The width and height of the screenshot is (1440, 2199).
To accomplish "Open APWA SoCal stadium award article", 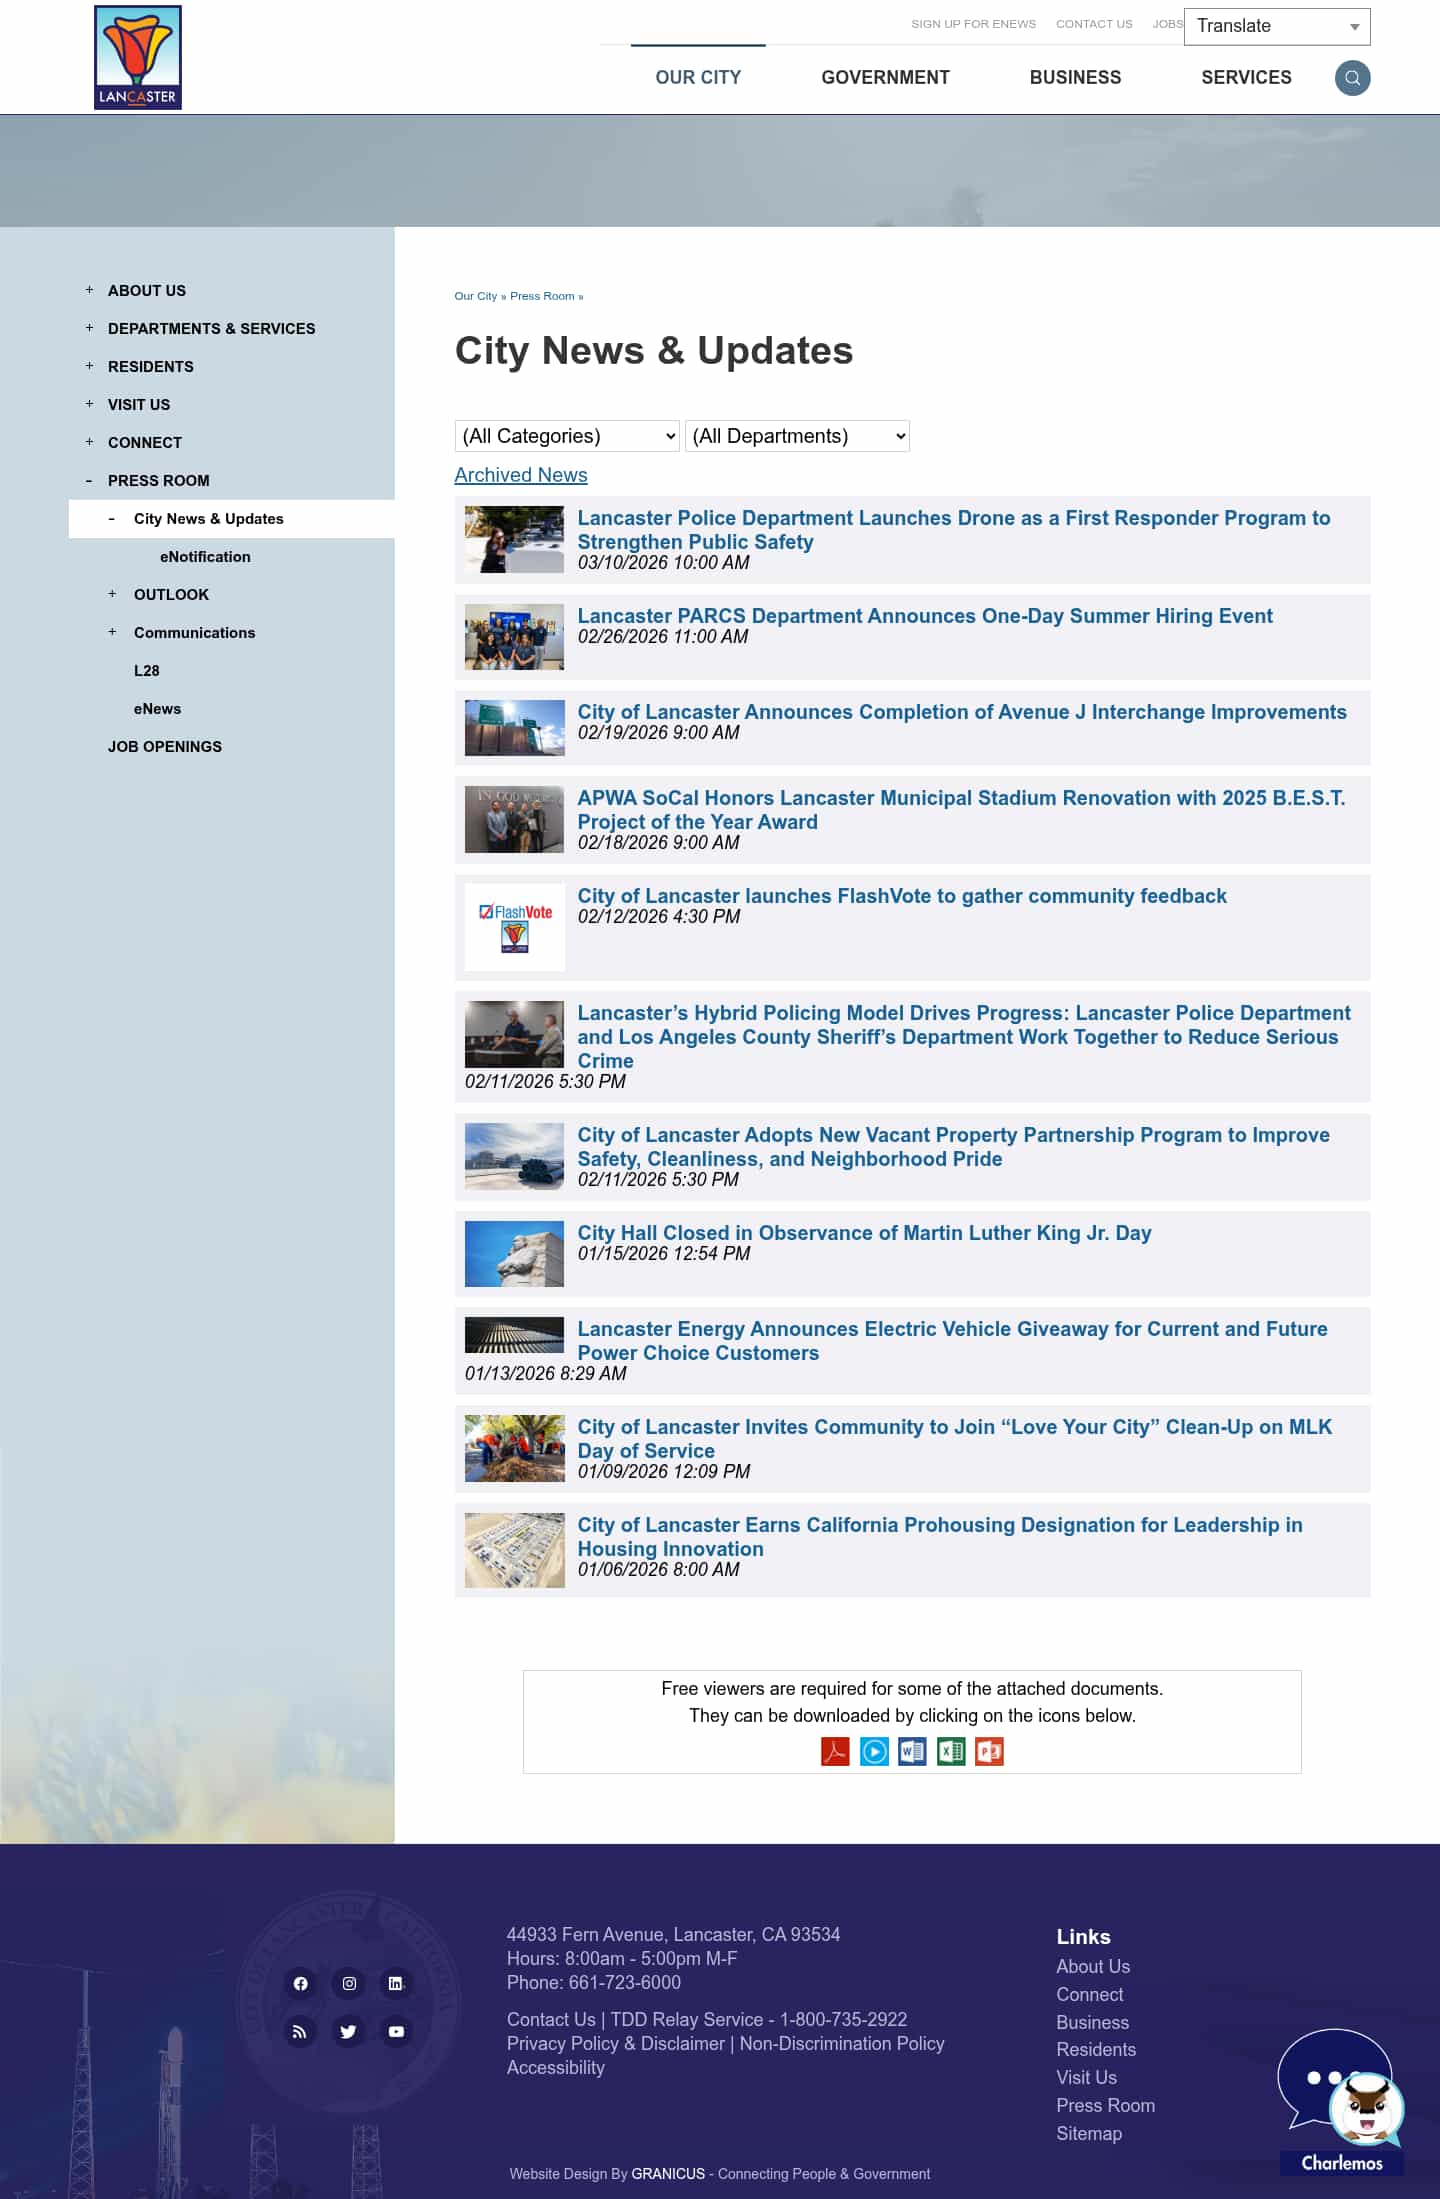I will pyautogui.click(x=961, y=810).
